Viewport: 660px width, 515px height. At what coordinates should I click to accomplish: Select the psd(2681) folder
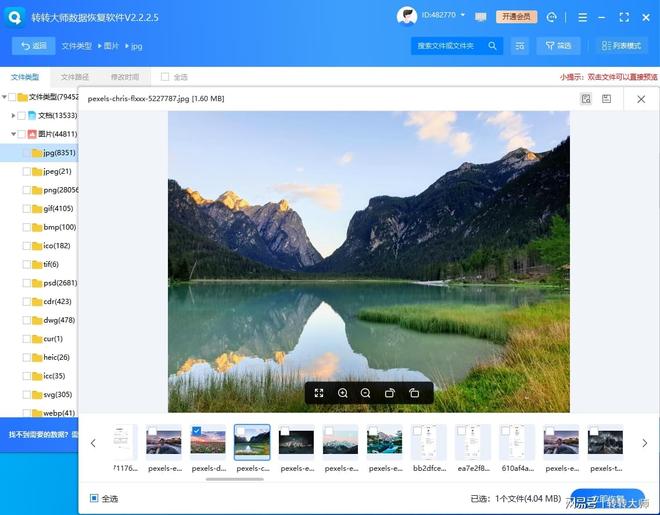click(x=55, y=283)
